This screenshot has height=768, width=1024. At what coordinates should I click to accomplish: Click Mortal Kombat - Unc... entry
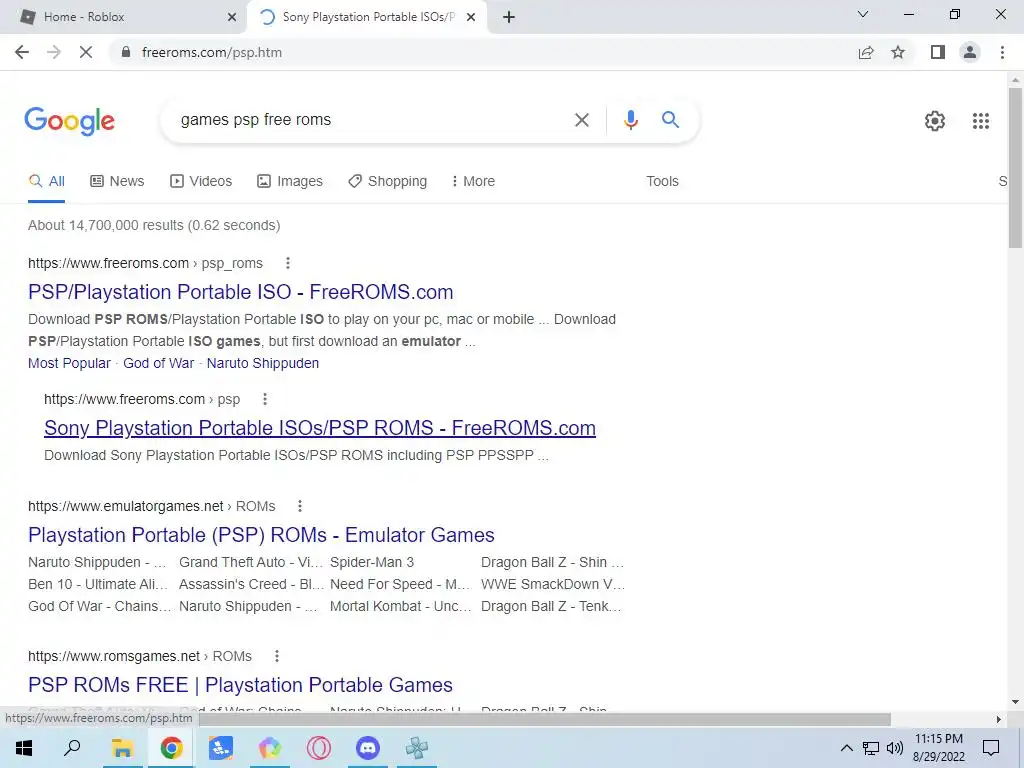point(400,607)
